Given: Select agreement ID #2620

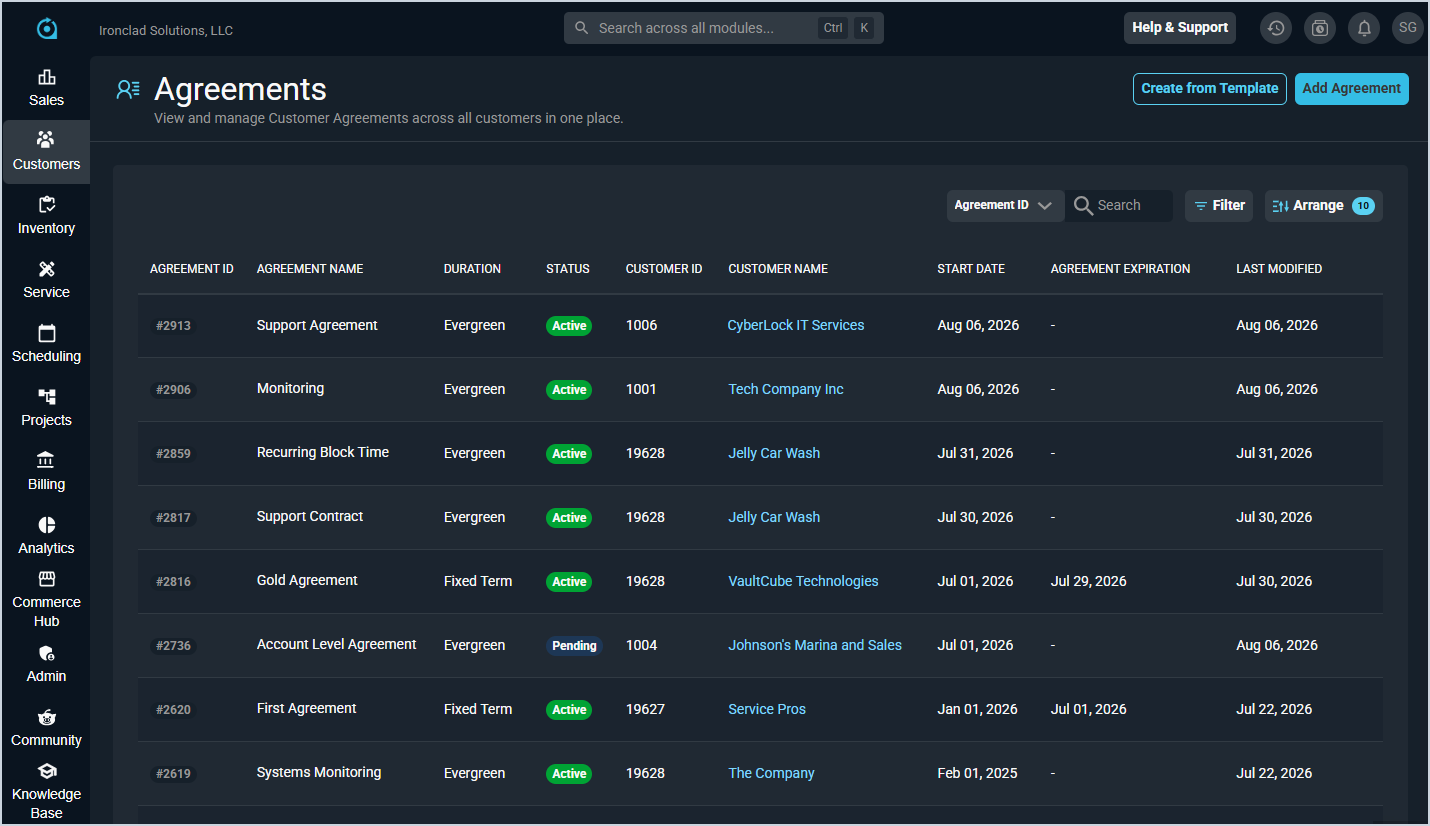Looking at the screenshot, I should [173, 710].
